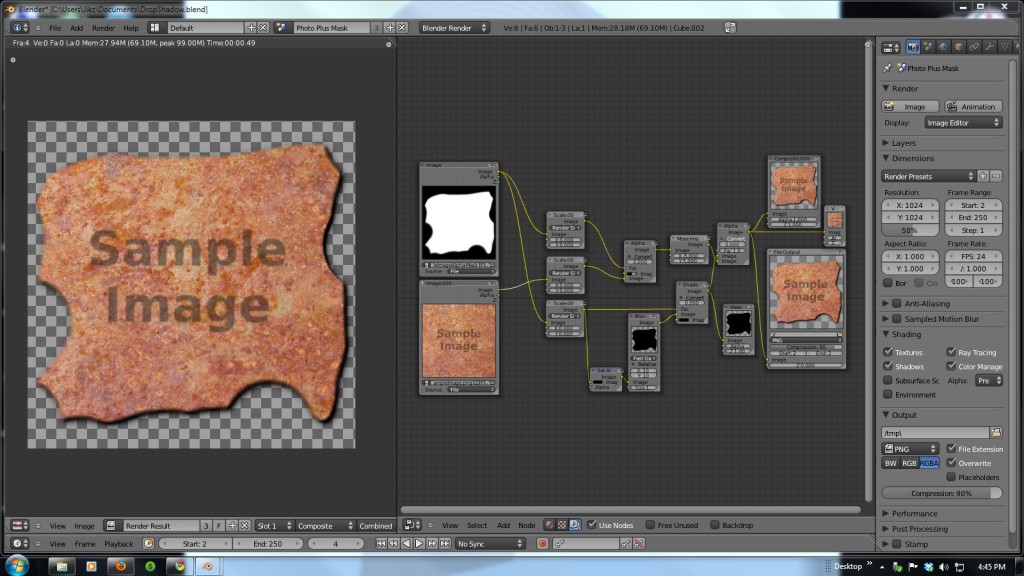Open the File menu
This screenshot has width=1024, height=576.
click(x=56, y=28)
